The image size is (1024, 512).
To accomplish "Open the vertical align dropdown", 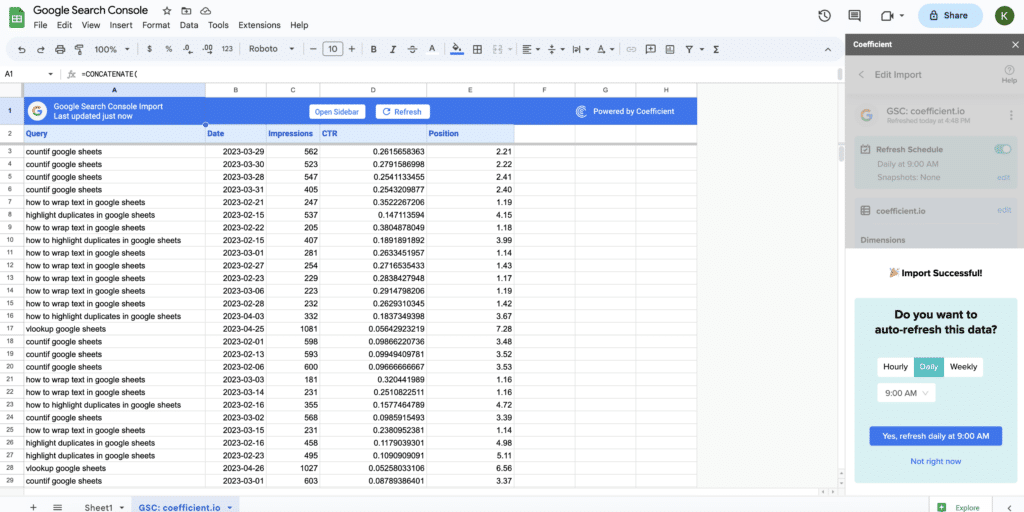I will coord(555,49).
